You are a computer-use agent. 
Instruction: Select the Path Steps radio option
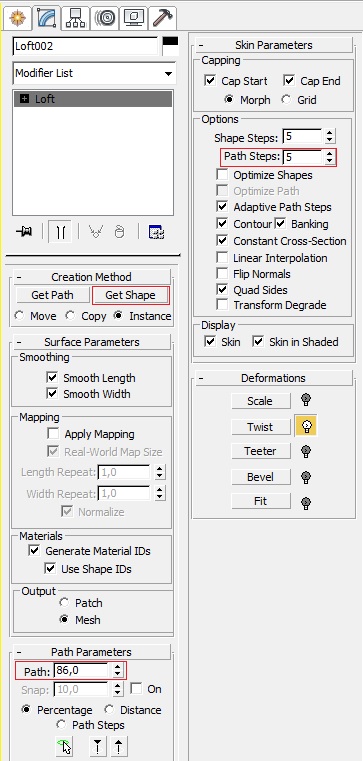[x=61, y=725]
